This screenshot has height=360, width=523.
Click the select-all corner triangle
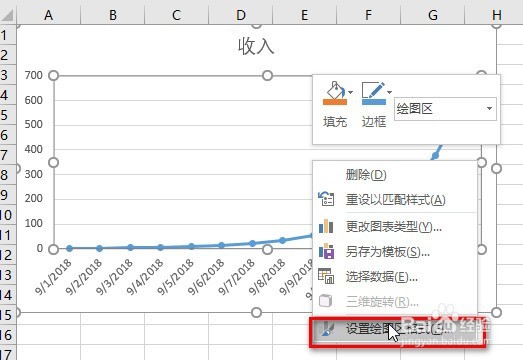pos(7,15)
